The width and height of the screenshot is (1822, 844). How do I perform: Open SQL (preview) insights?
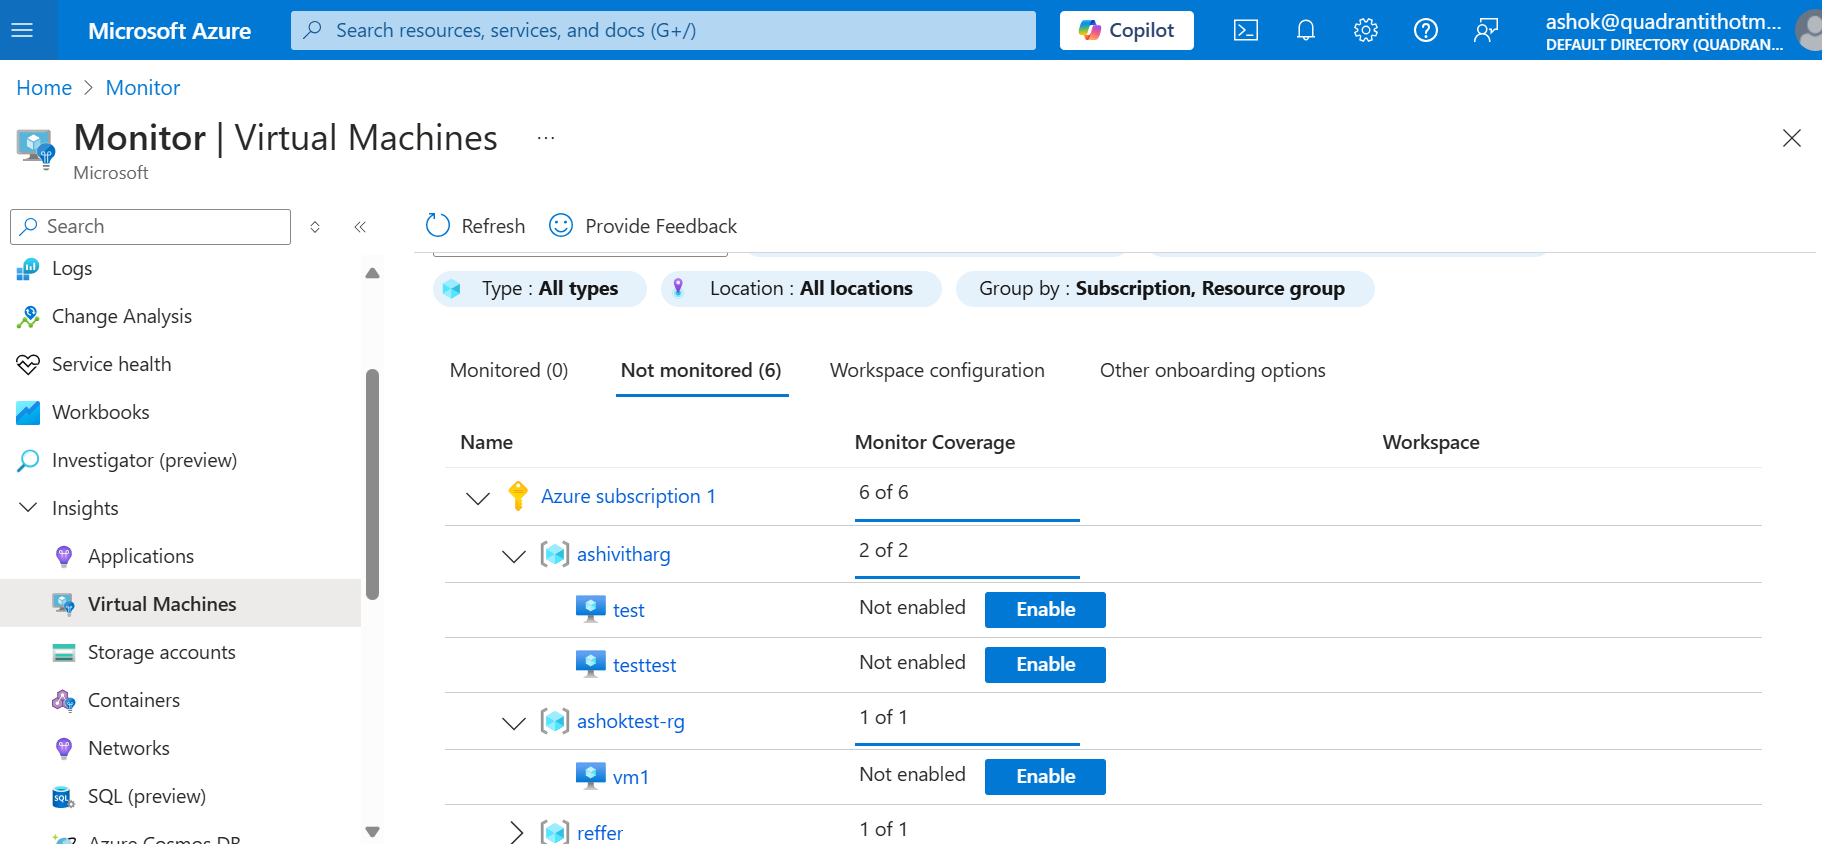(x=147, y=796)
